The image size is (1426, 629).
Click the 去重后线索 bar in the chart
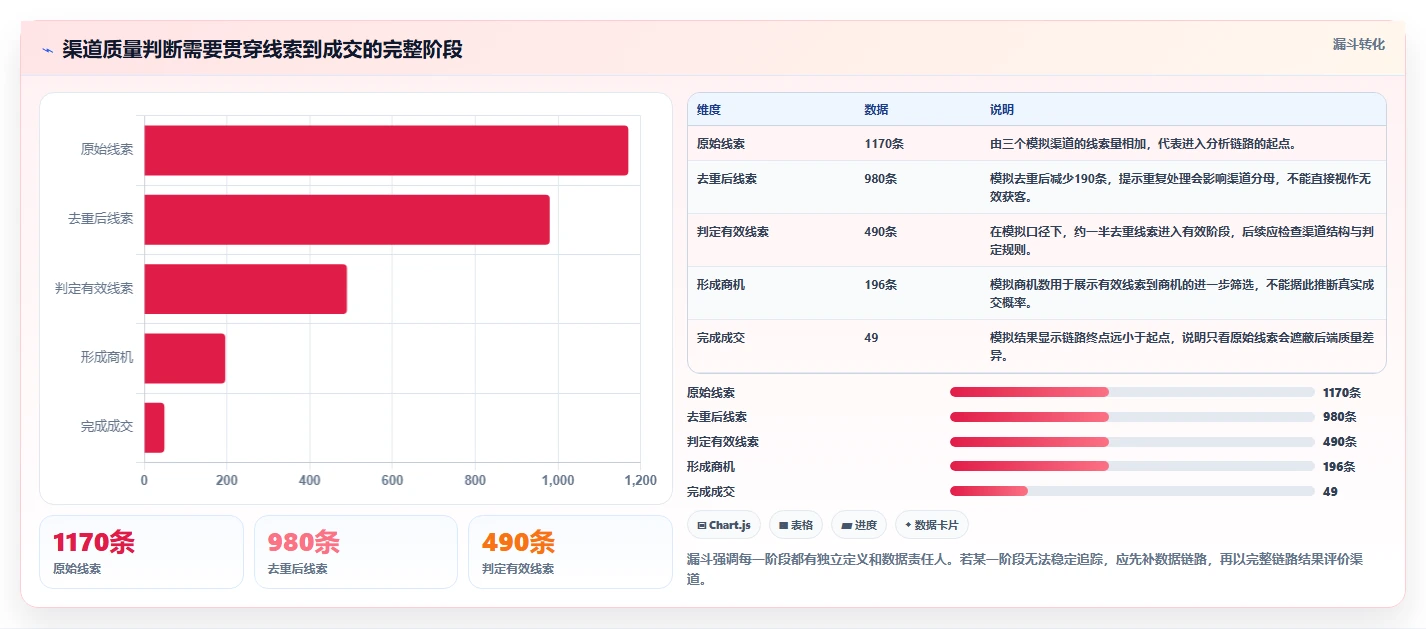(347, 220)
